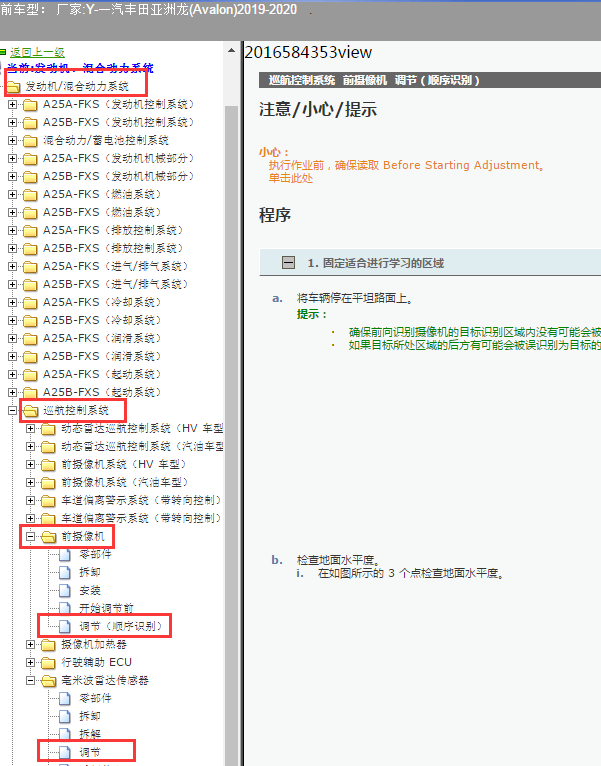This screenshot has width=601, height=766.
Task: Expand the 摄像机加热器 node
Action: tap(31, 644)
